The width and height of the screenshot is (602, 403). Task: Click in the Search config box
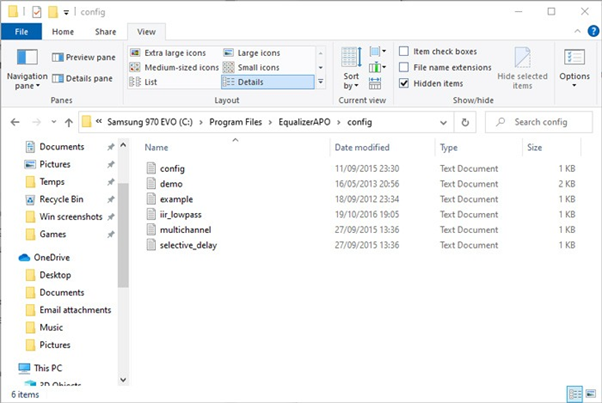click(539, 122)
